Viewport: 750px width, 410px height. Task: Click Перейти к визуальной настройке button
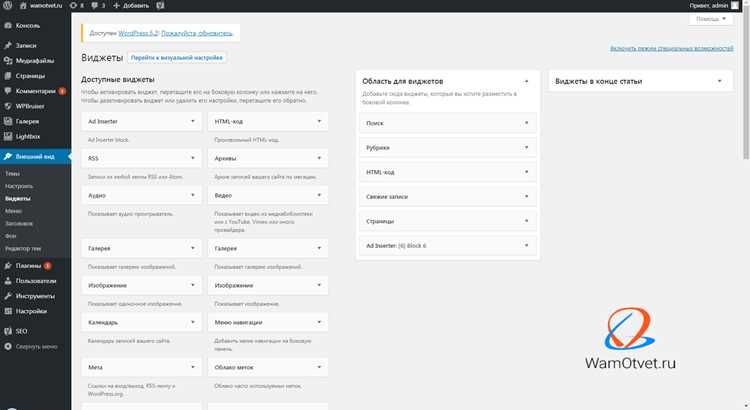pos(176,57)
